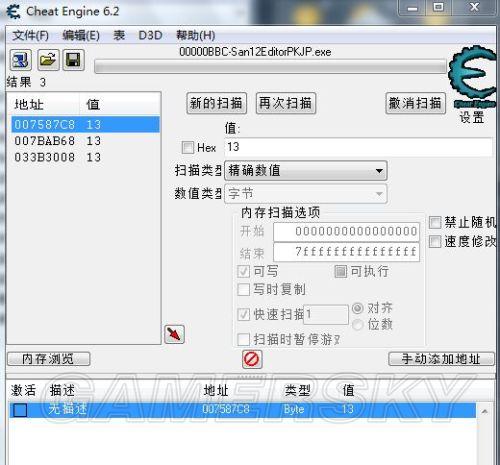
Task: Click the 再次扫描 next scan button
Action: click(x=286, y=103)
